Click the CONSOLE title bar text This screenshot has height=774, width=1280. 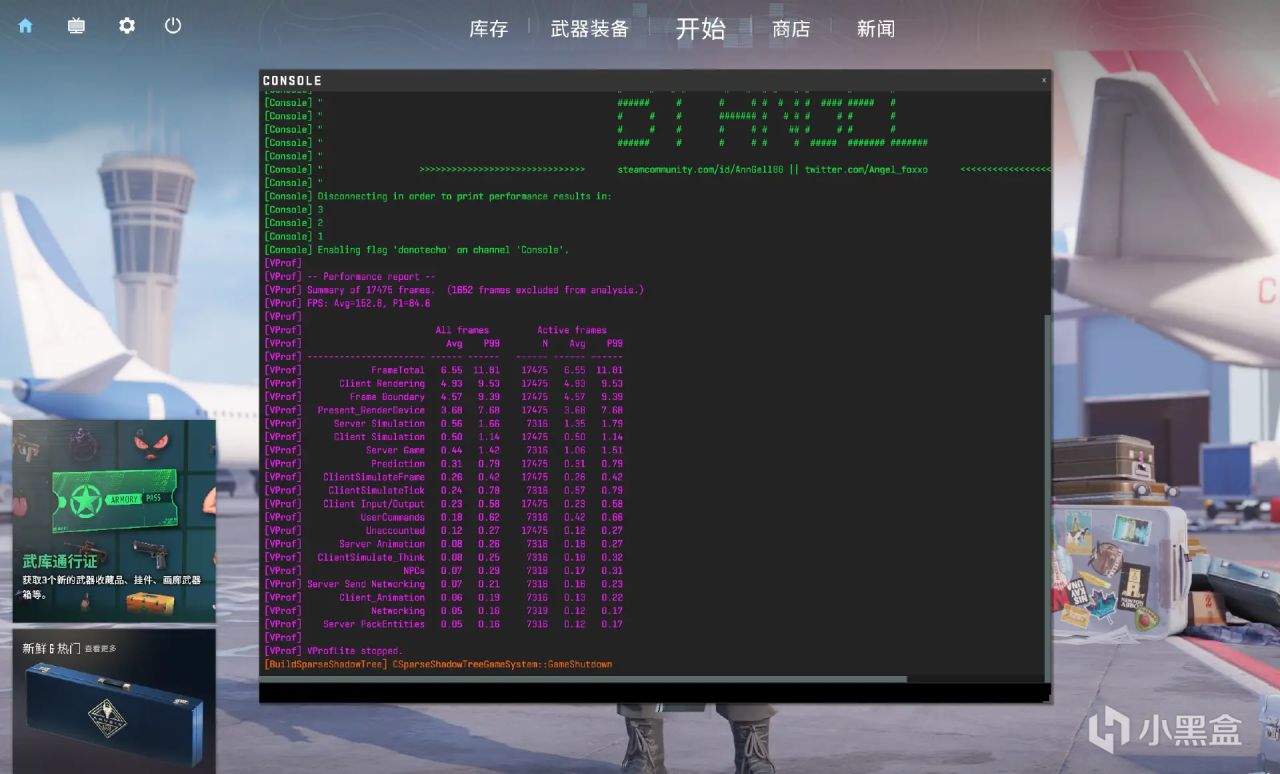(292, 81)
